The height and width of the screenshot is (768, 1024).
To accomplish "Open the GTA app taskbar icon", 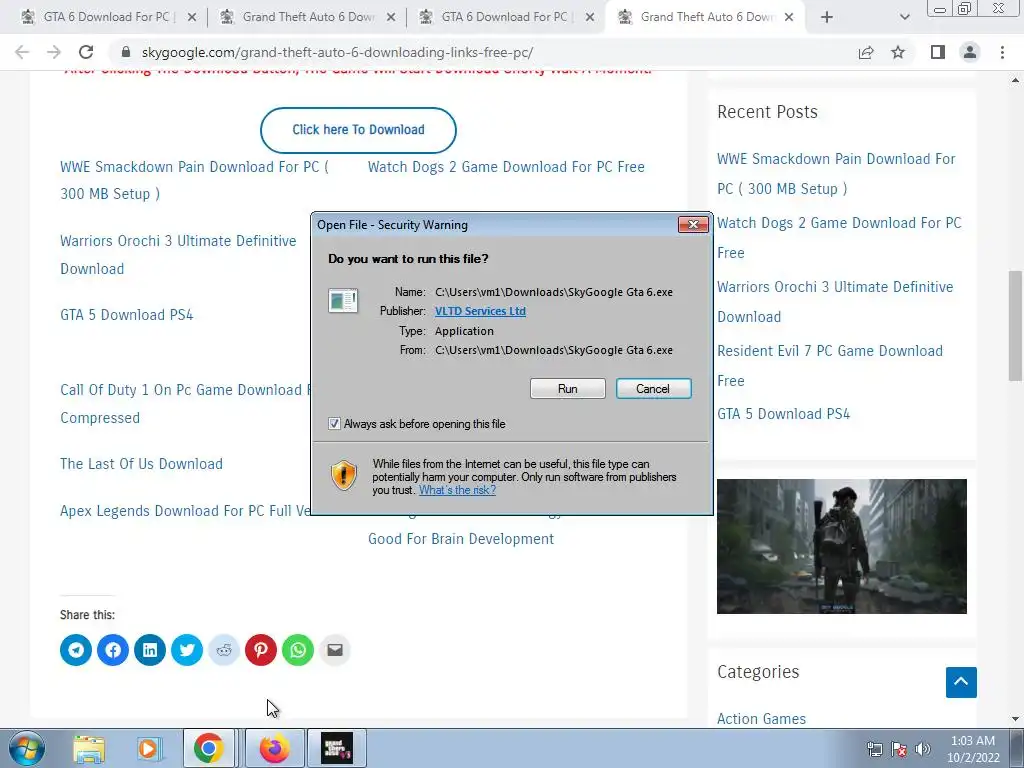I will [337, 748].
